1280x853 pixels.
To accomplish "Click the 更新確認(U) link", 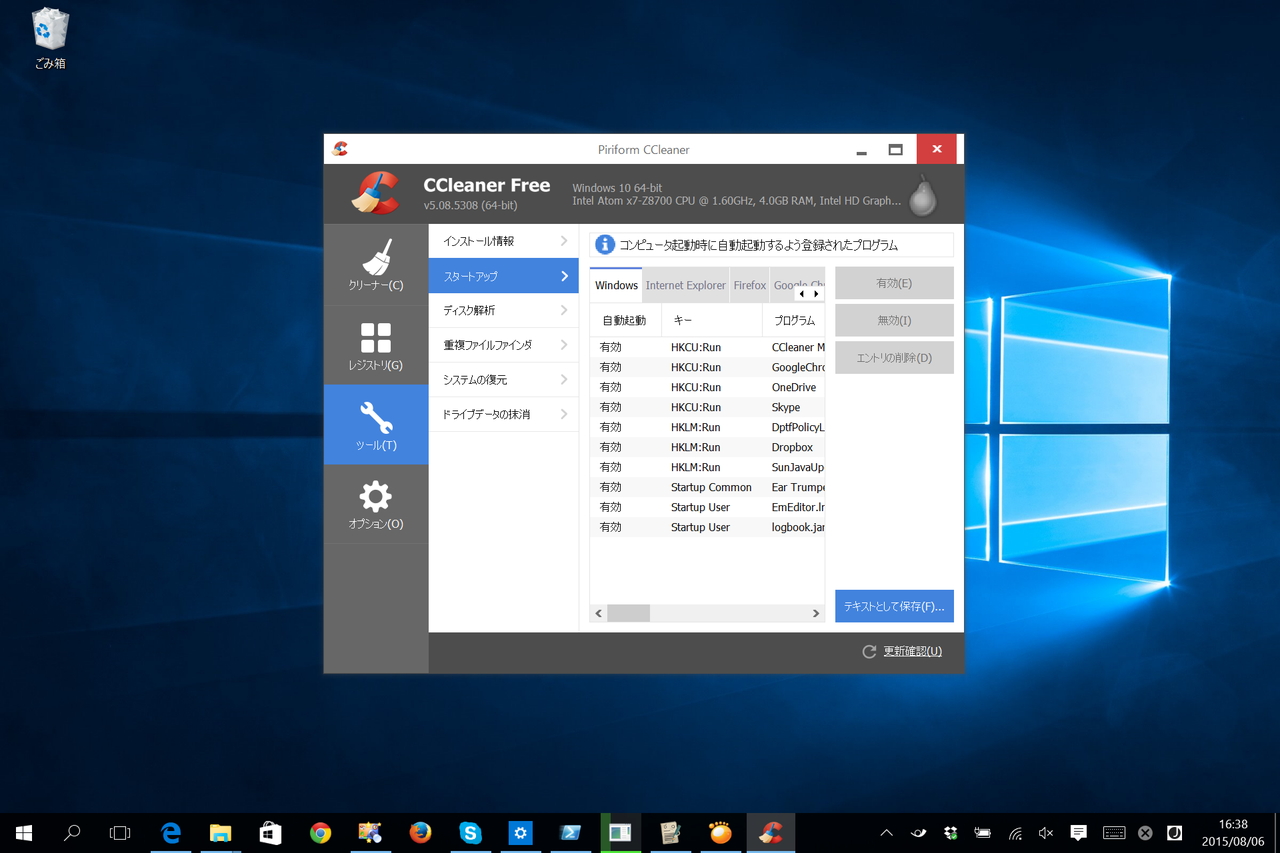I will (912, 651).
